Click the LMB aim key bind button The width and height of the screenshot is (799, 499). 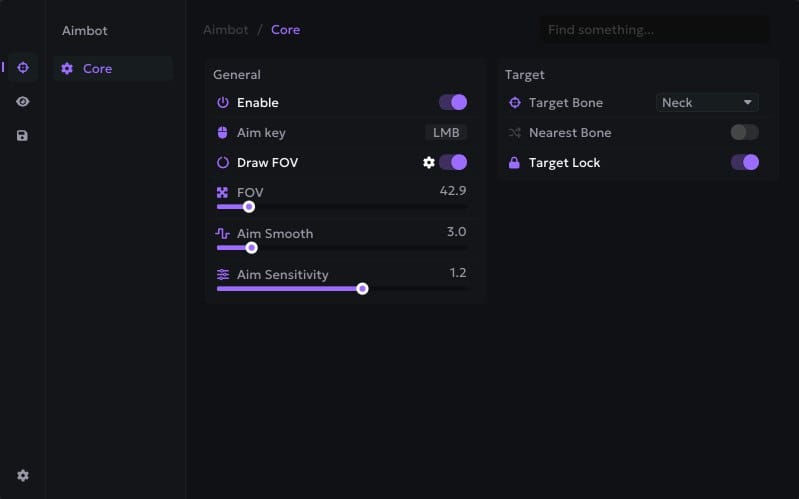point(446,132)
